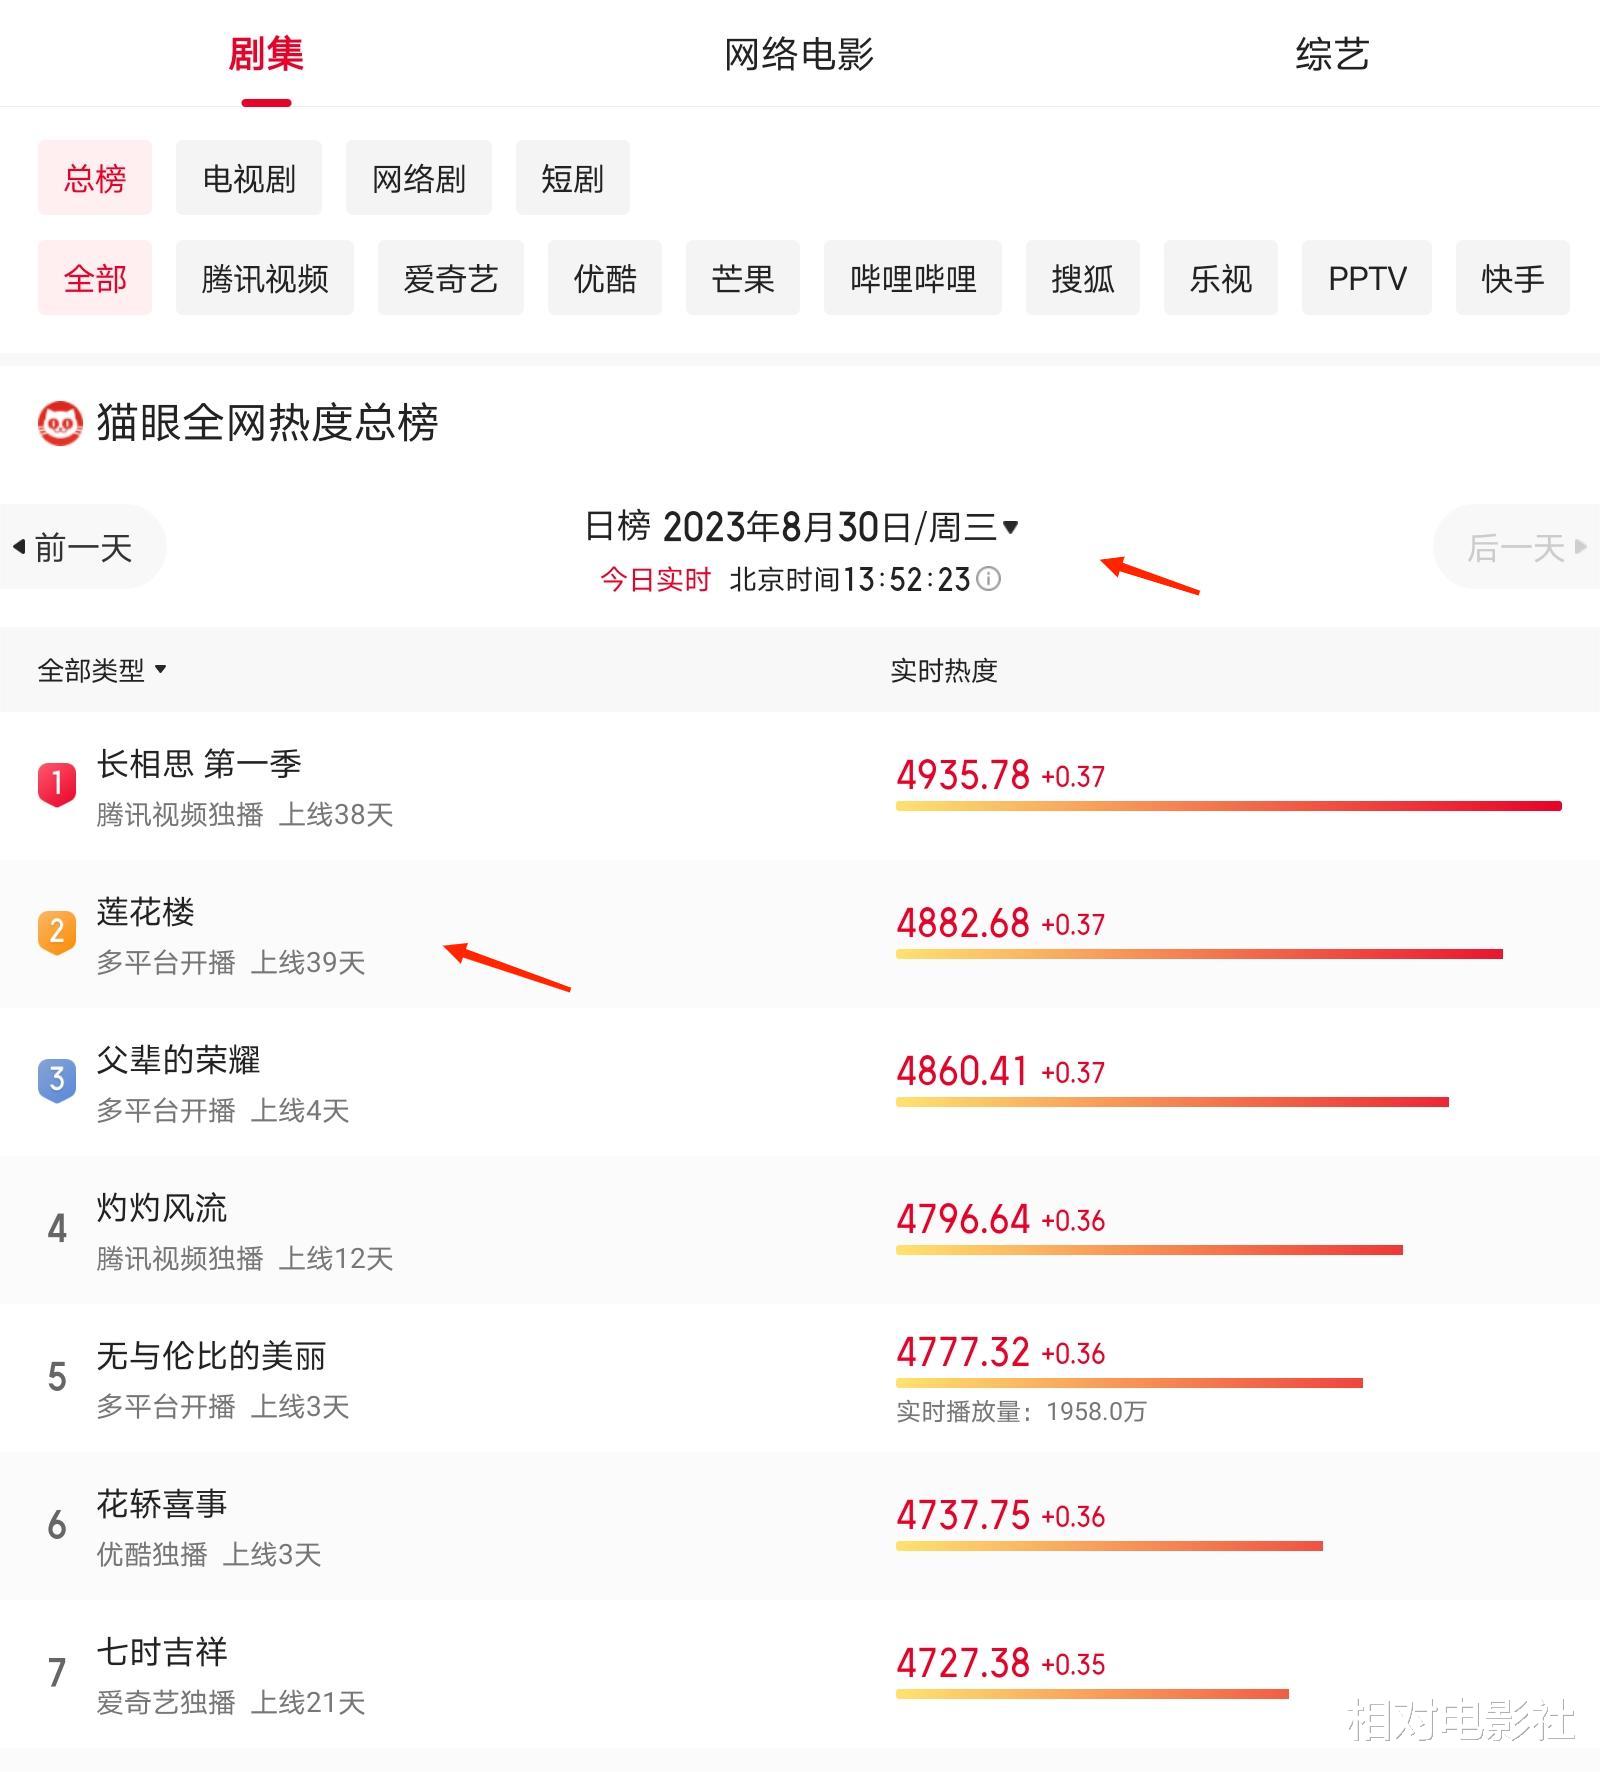The image size is (1600, 1772).
Task: Open the date picker dropdown arrow
Action: tap(1010, 527)
